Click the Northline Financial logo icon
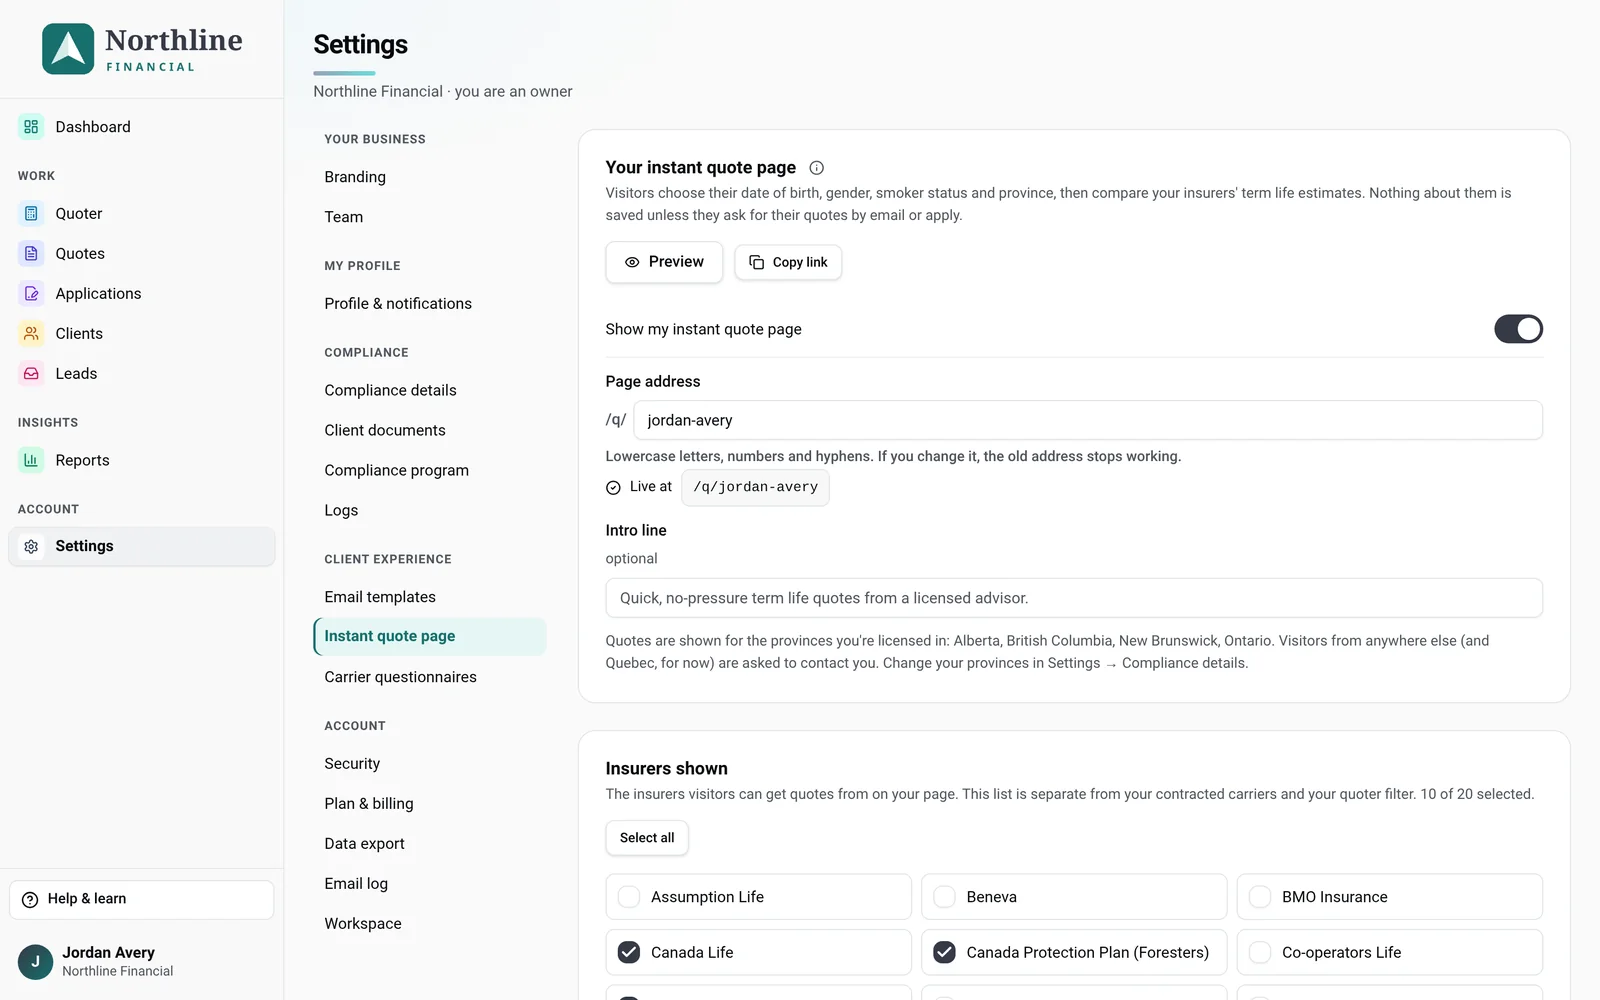 (68, 49)
